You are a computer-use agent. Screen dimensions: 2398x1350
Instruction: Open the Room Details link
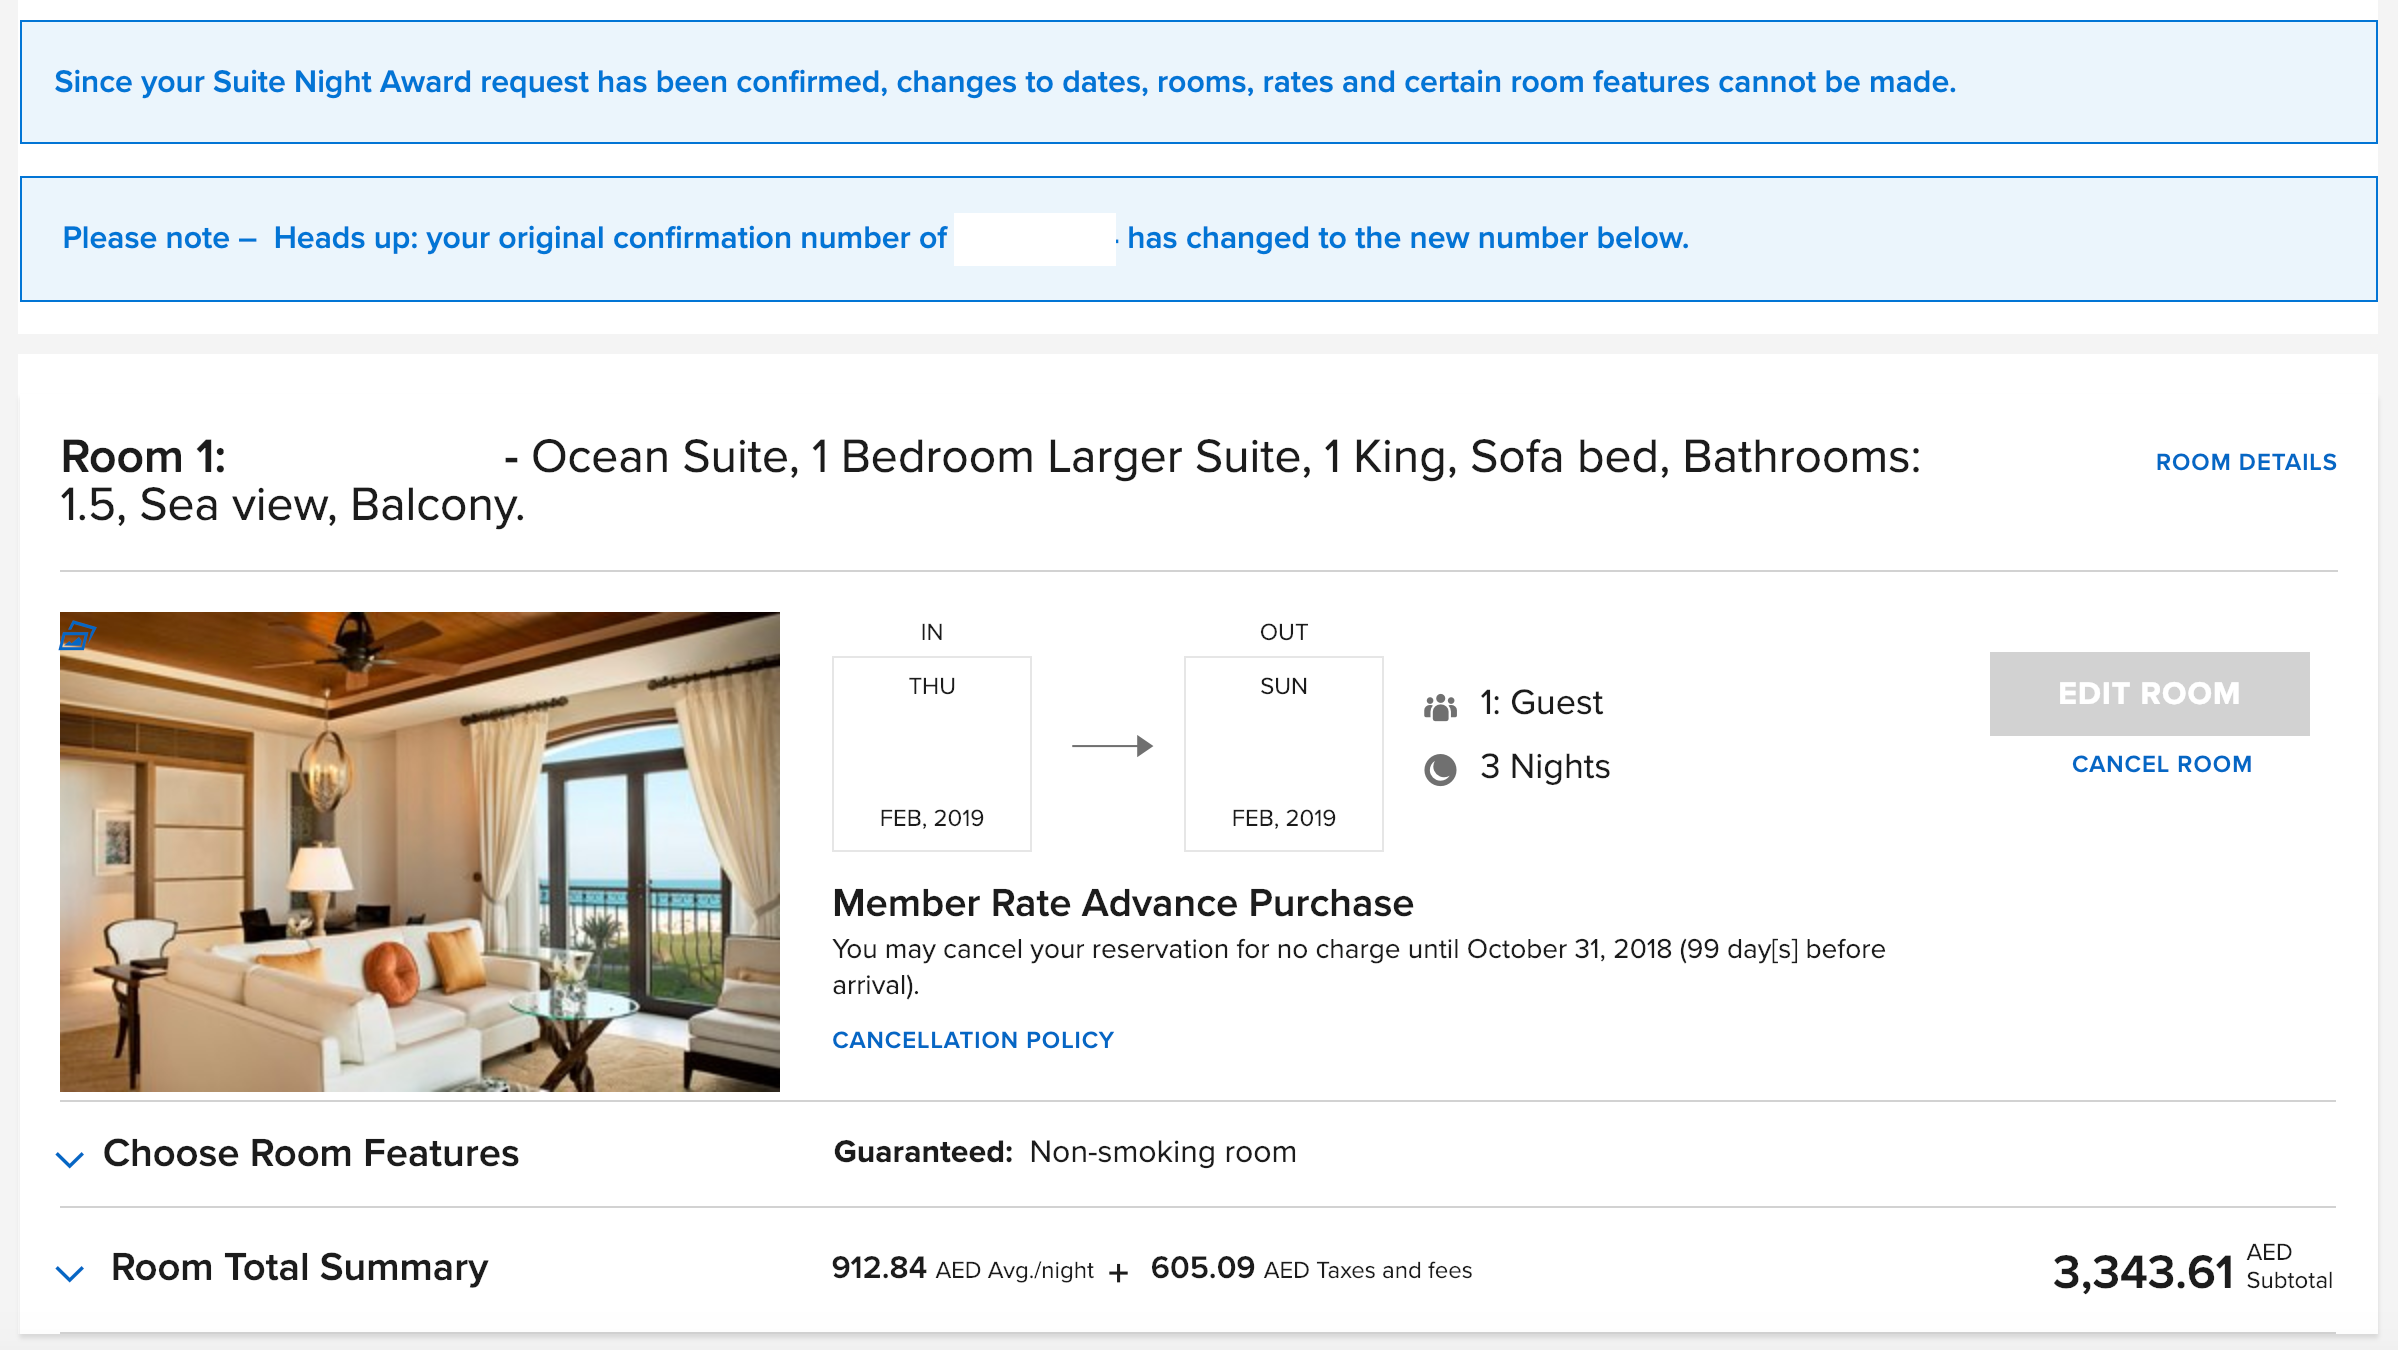(x=2245, y=462)
